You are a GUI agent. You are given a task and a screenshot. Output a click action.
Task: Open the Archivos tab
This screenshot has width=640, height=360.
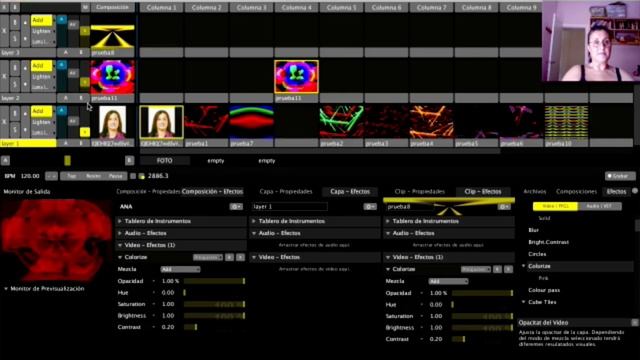tap(535, 191)
